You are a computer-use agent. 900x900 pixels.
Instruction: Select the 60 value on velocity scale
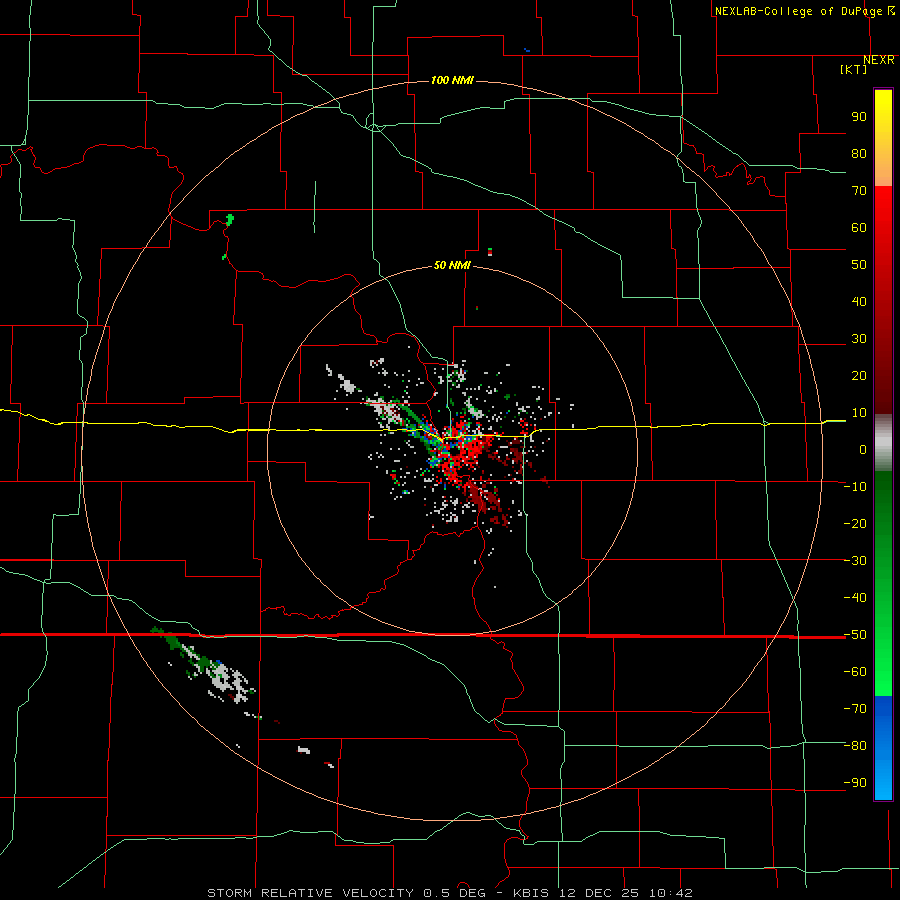tap(859, 228)
